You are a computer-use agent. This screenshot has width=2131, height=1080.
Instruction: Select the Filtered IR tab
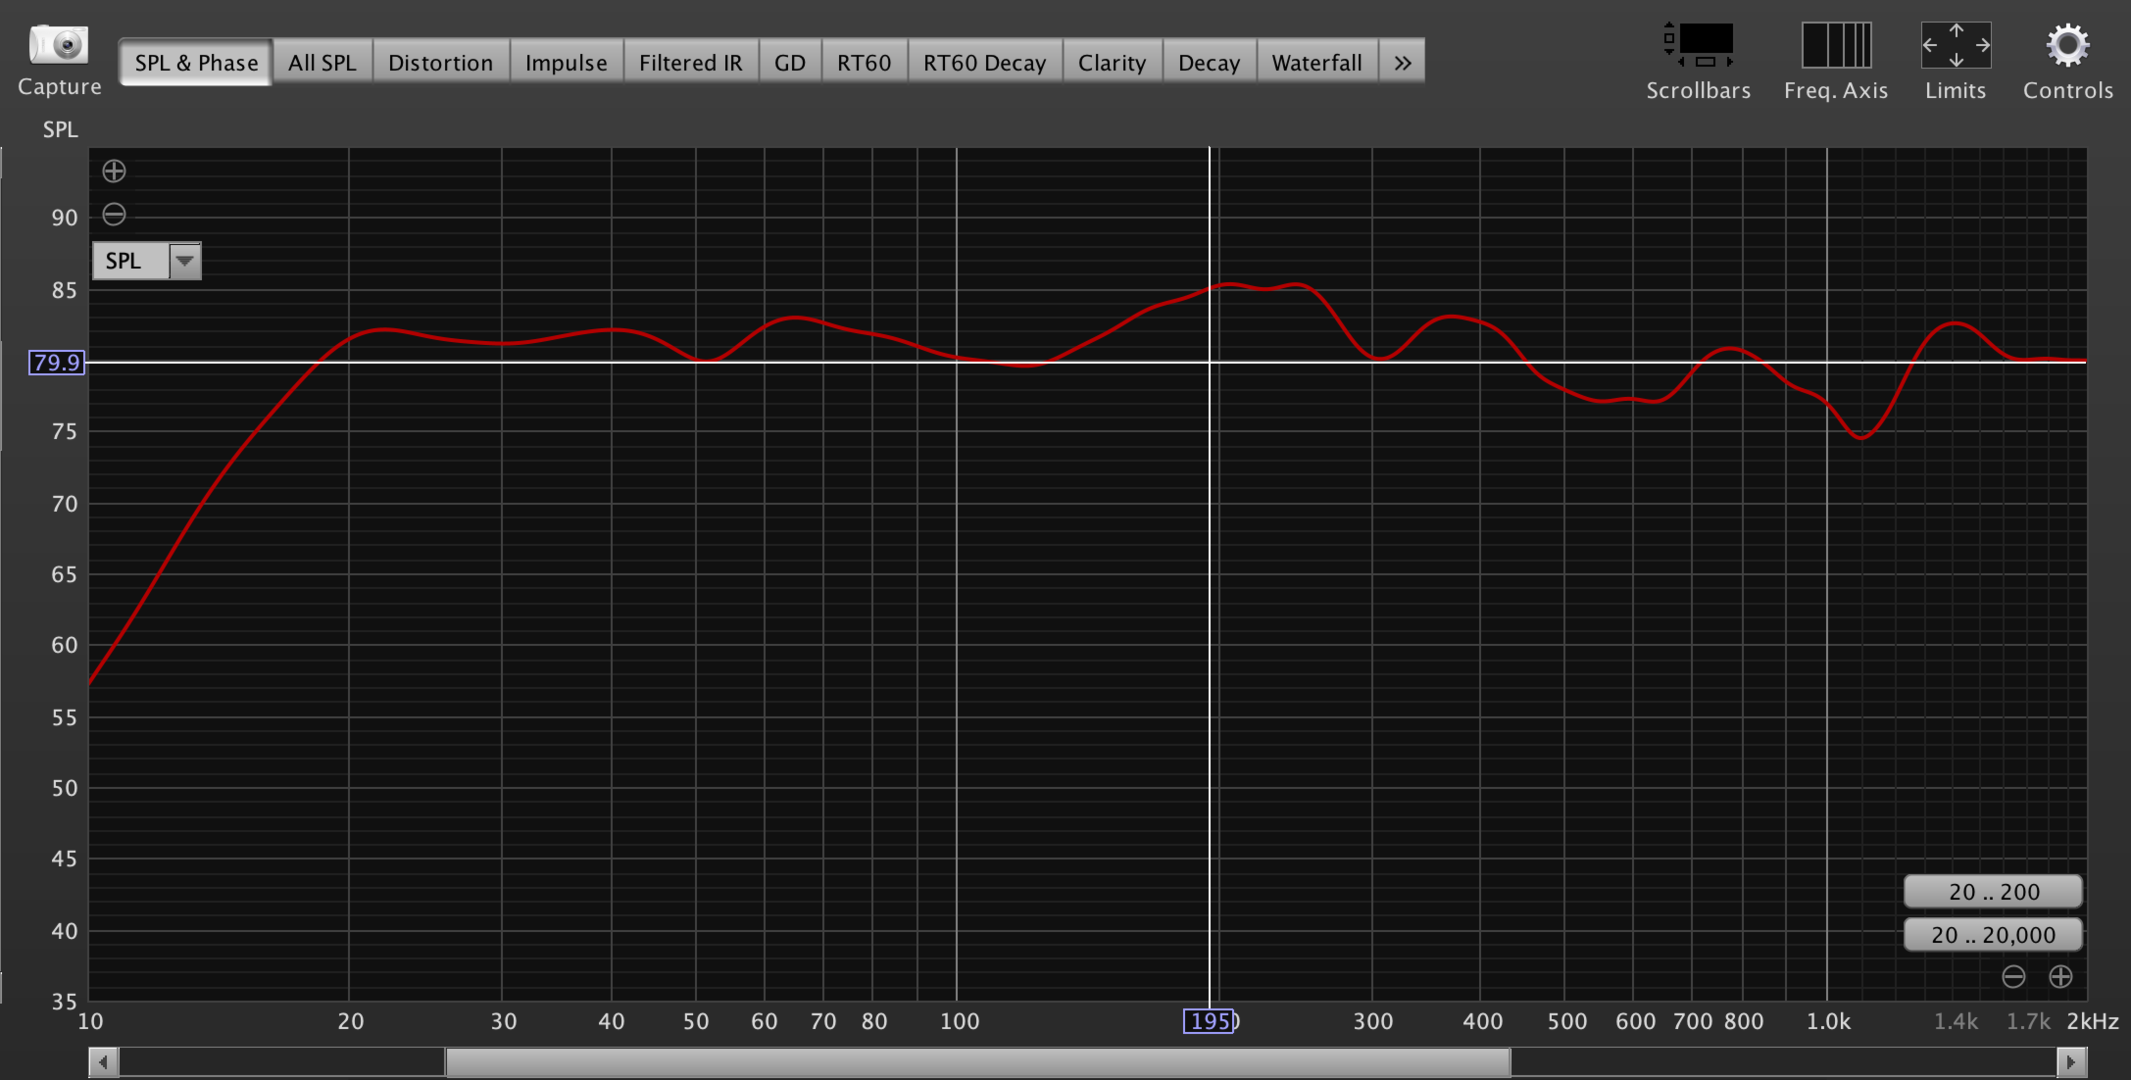[690, 62]
